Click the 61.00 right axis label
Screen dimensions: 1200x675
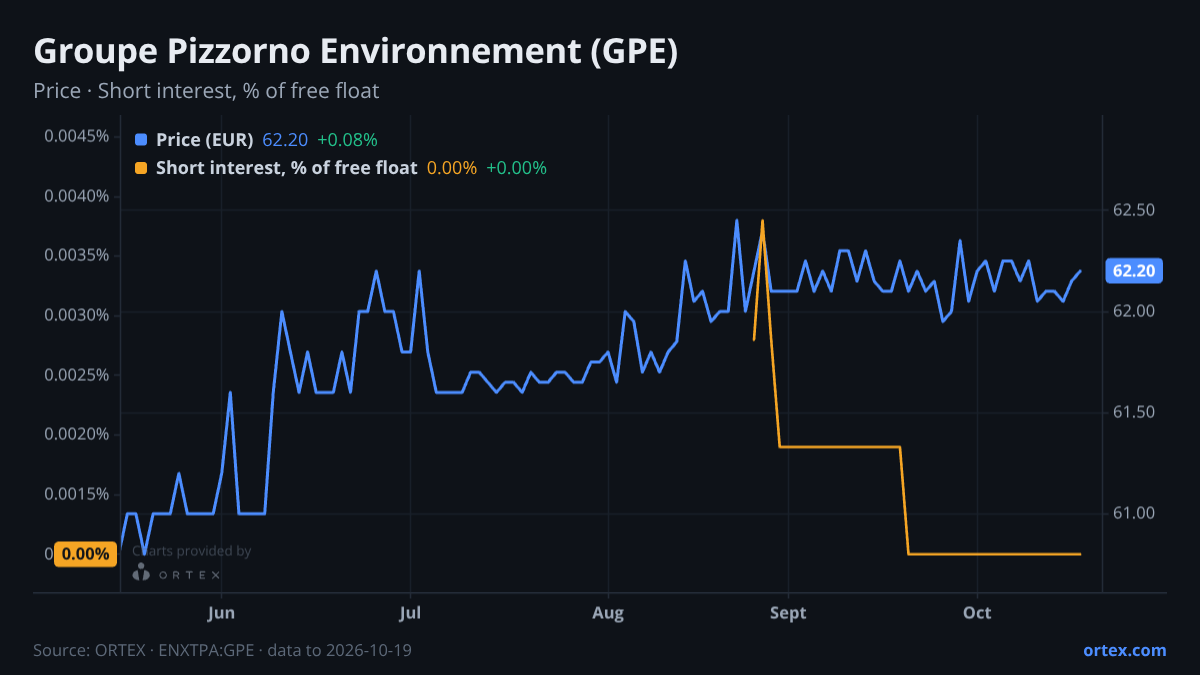[x=1134, y=513]
